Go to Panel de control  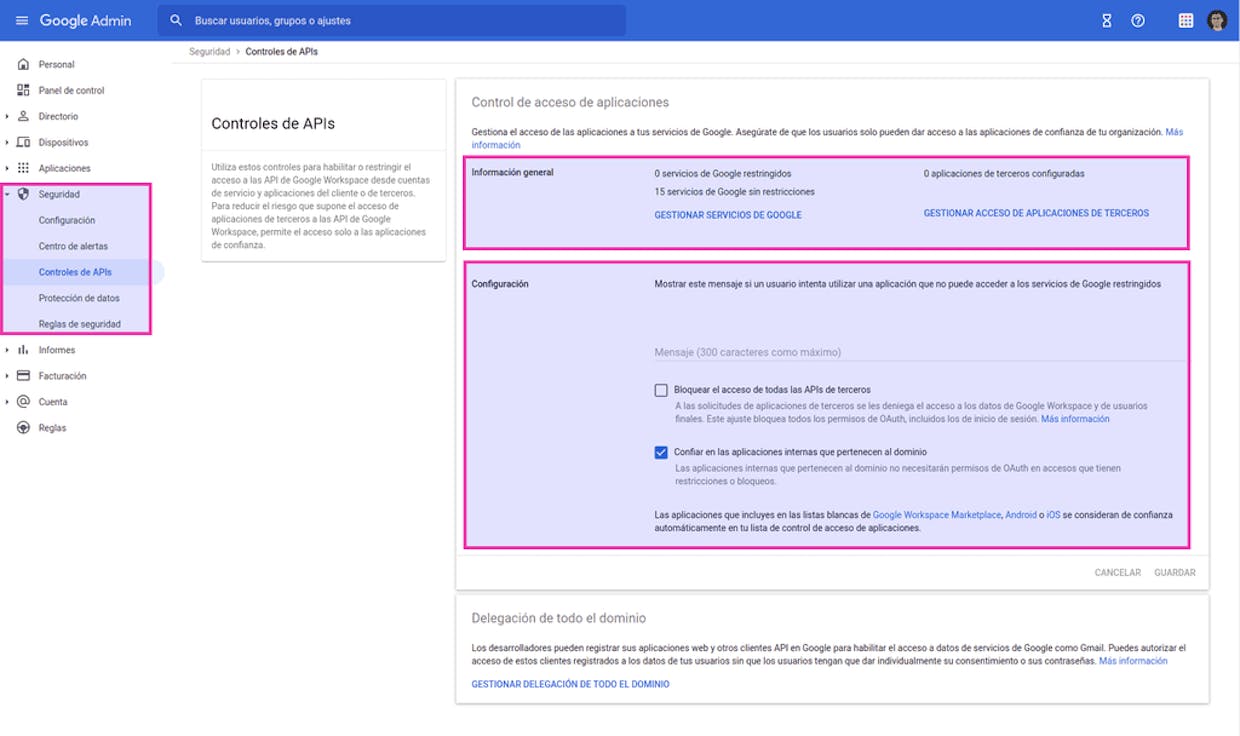point(72,90)
